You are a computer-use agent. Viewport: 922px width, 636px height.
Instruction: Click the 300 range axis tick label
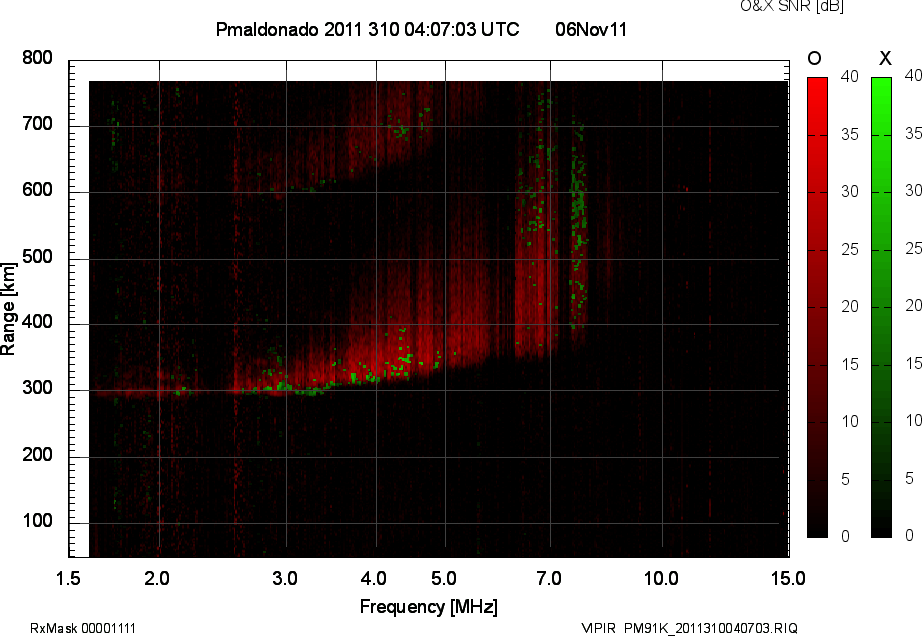pos(37,388)
